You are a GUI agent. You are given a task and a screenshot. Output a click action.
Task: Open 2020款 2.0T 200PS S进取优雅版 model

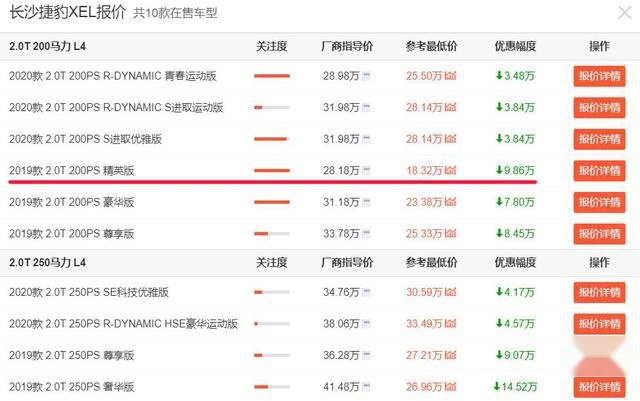(85, 139)
